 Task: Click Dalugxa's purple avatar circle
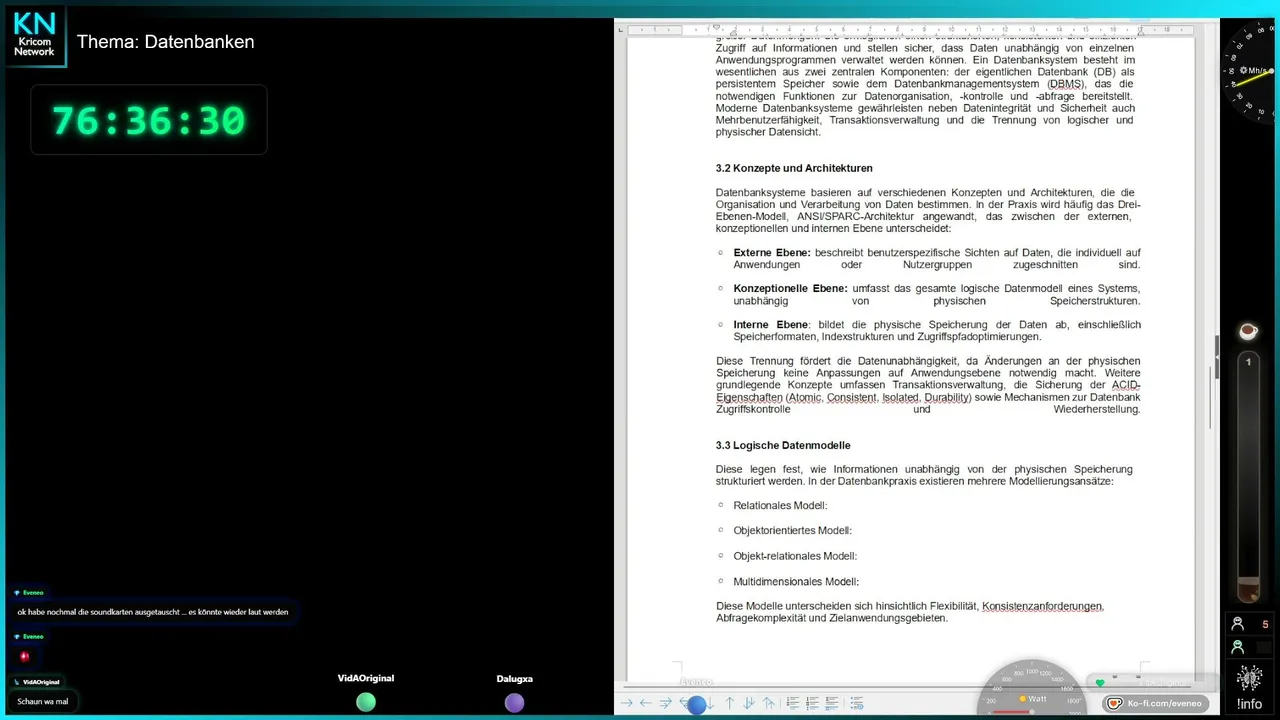click(x=514, y=702)
